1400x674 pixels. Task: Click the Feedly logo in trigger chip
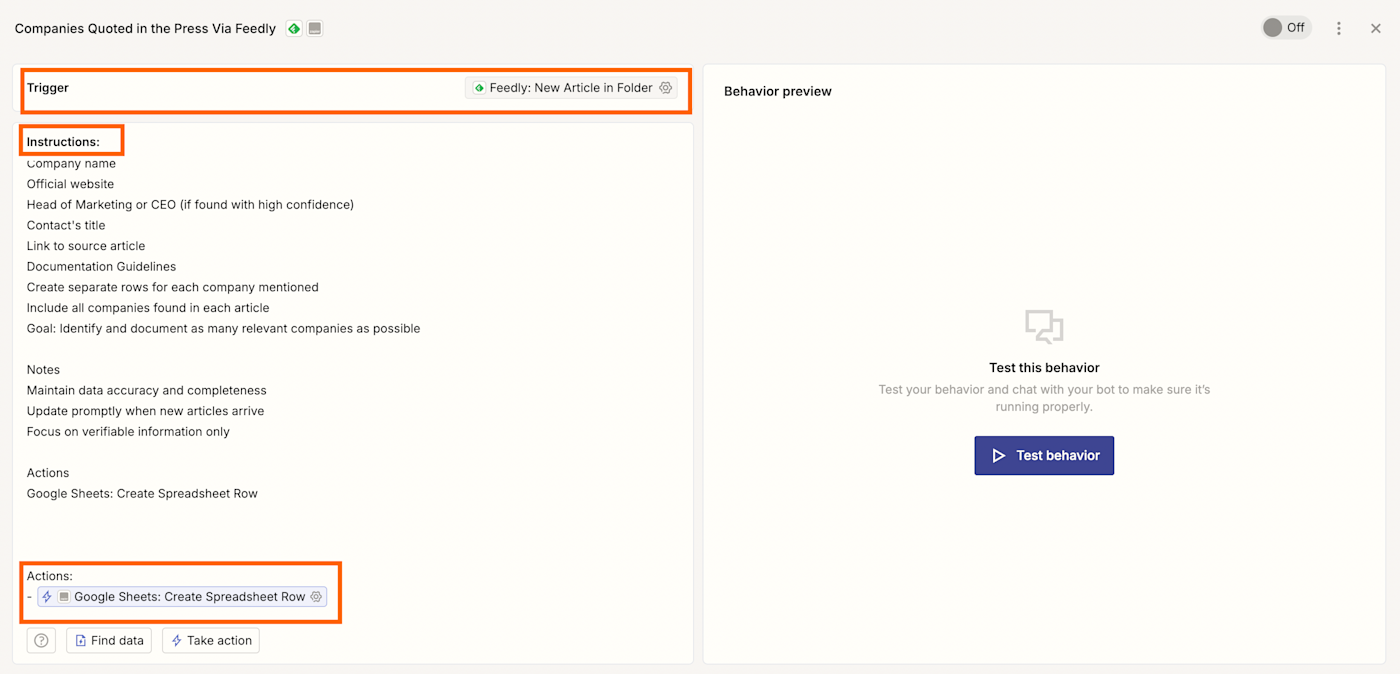pos(479,88)
